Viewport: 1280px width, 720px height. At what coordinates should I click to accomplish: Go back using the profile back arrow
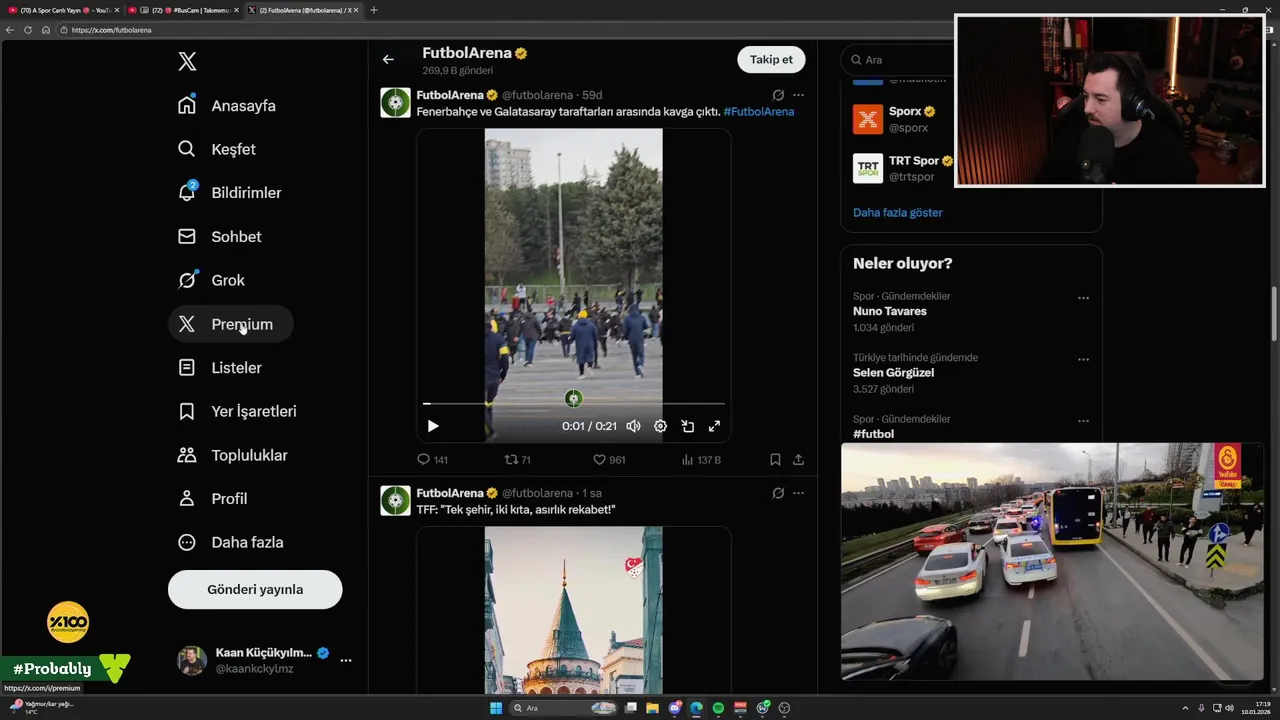coord(388,59)
